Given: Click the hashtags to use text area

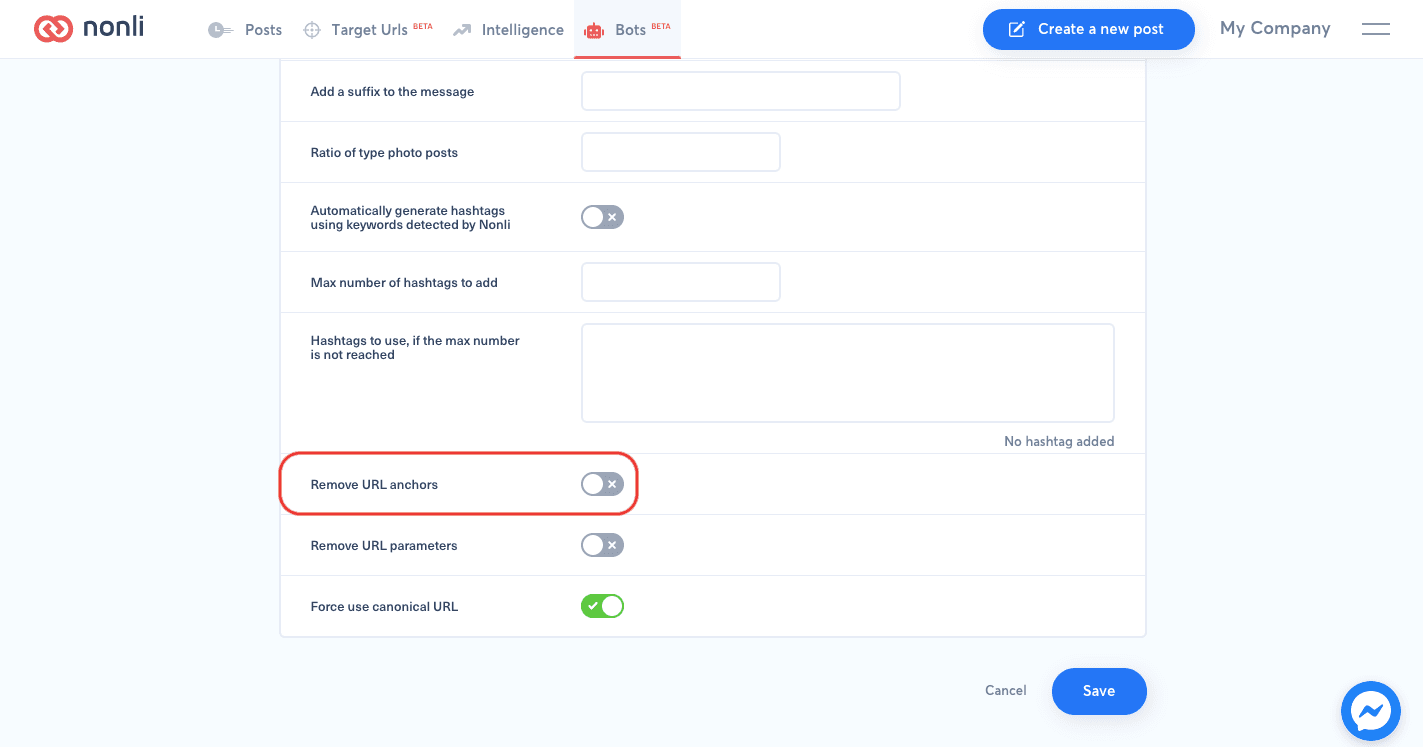Looking at the screenshot, I should point(848,373).
